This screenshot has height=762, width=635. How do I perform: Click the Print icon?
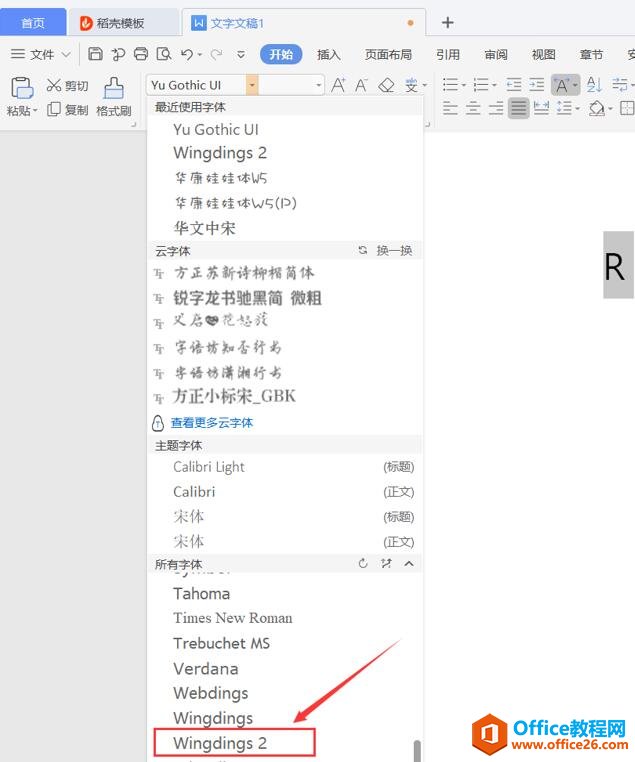(141, 54)
